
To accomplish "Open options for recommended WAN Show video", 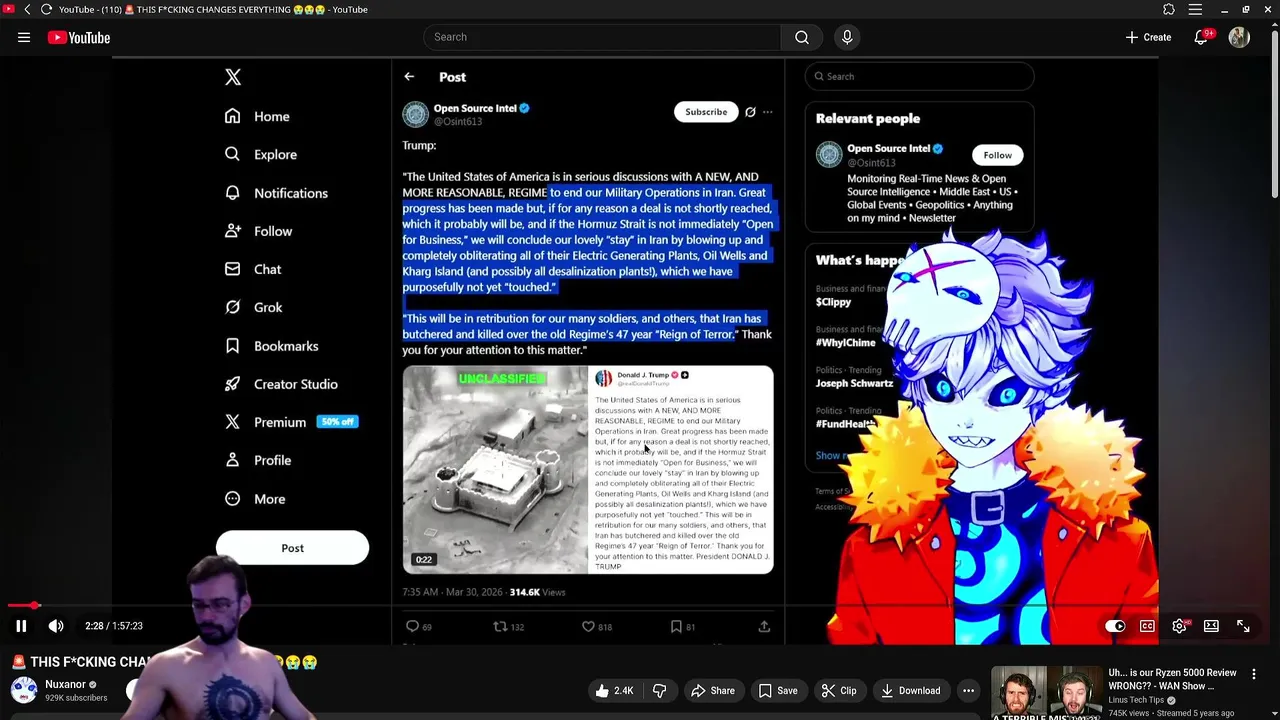I will click(x=1253, y=675).
